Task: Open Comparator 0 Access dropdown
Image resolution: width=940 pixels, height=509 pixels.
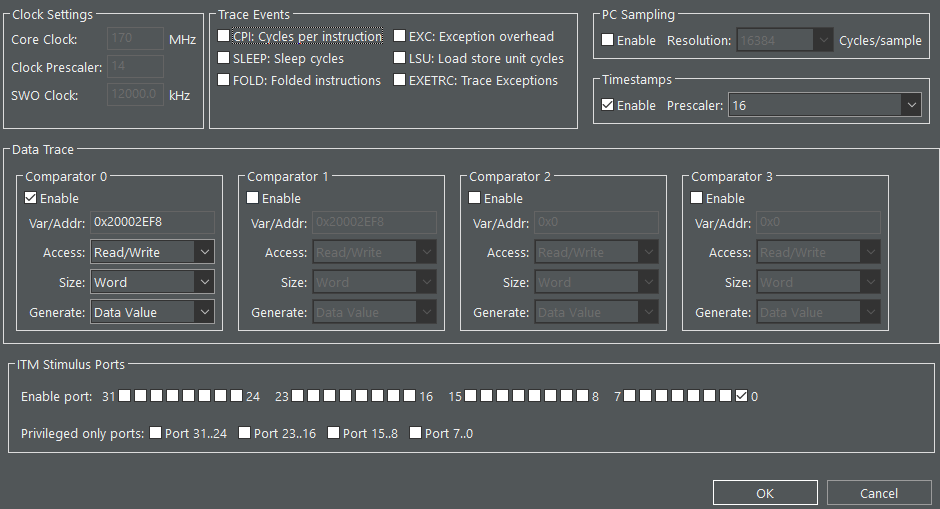Action: [152, 253]
